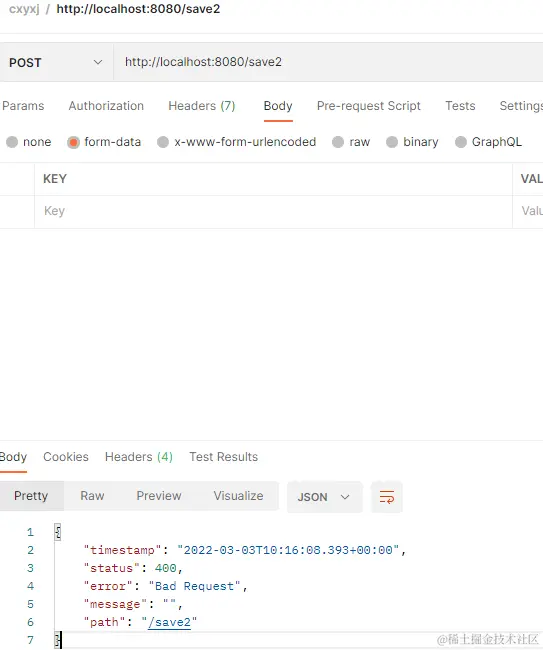This screenshot has height=650, width=543.
Task: Open the POST method dropdown
Action: coord(56,63)
